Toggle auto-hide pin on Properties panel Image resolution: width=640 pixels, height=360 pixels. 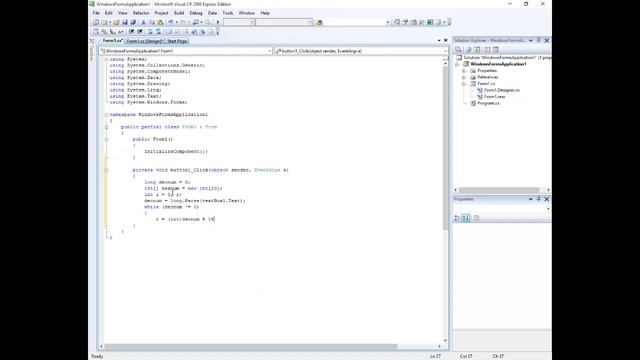(538, 199)
